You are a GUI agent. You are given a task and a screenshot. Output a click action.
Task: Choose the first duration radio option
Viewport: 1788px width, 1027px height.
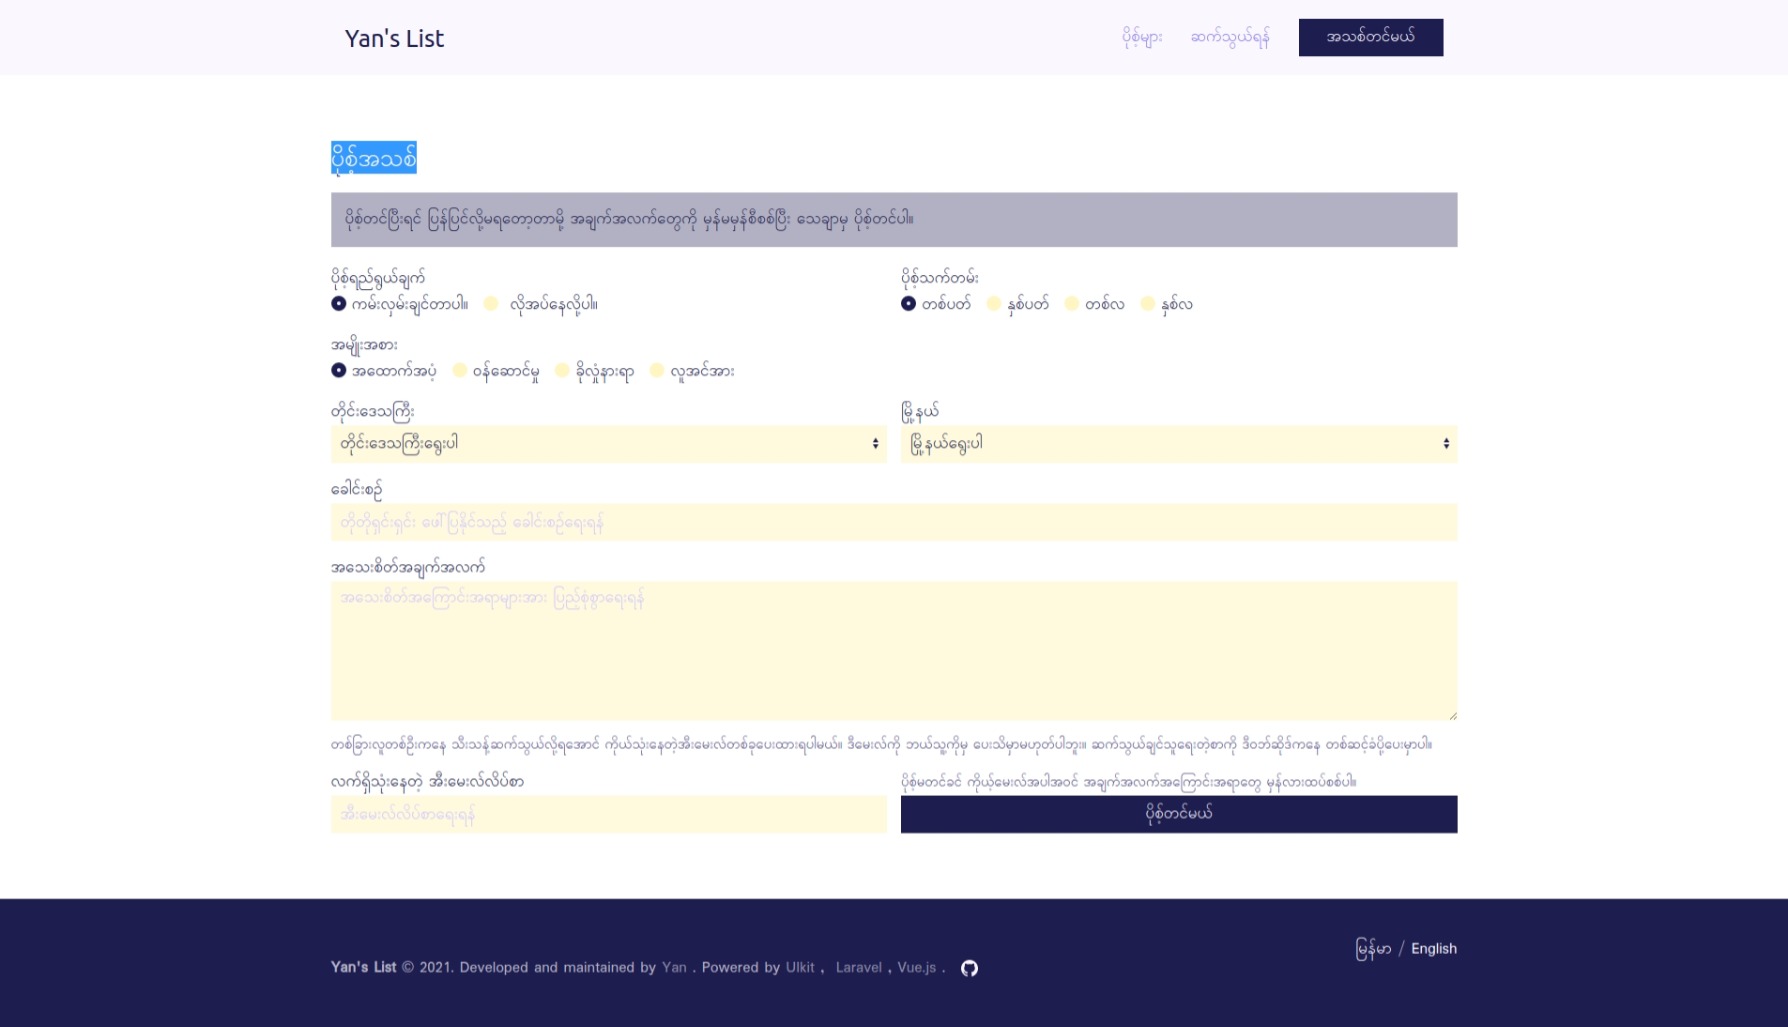[x=908, y=304]
